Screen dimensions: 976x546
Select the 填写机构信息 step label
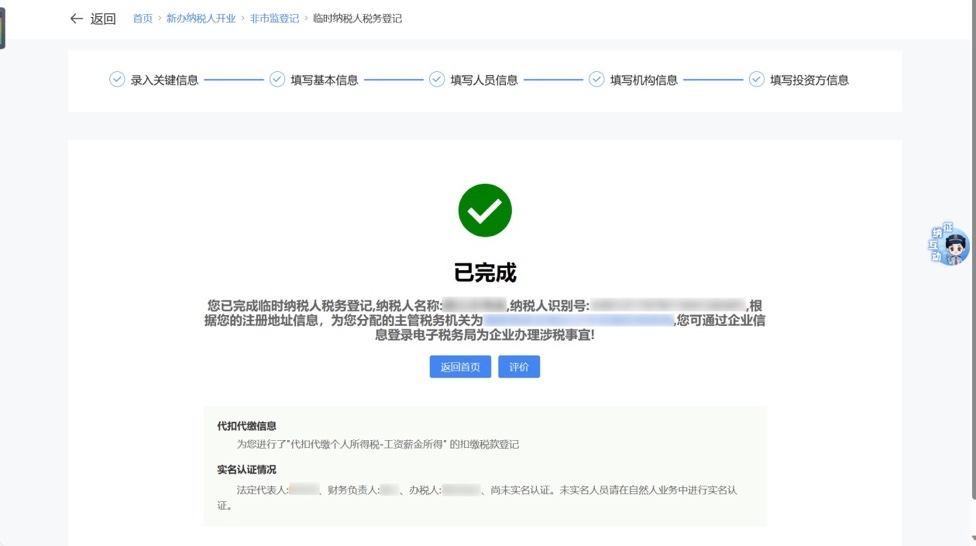[x=644, y=80]
